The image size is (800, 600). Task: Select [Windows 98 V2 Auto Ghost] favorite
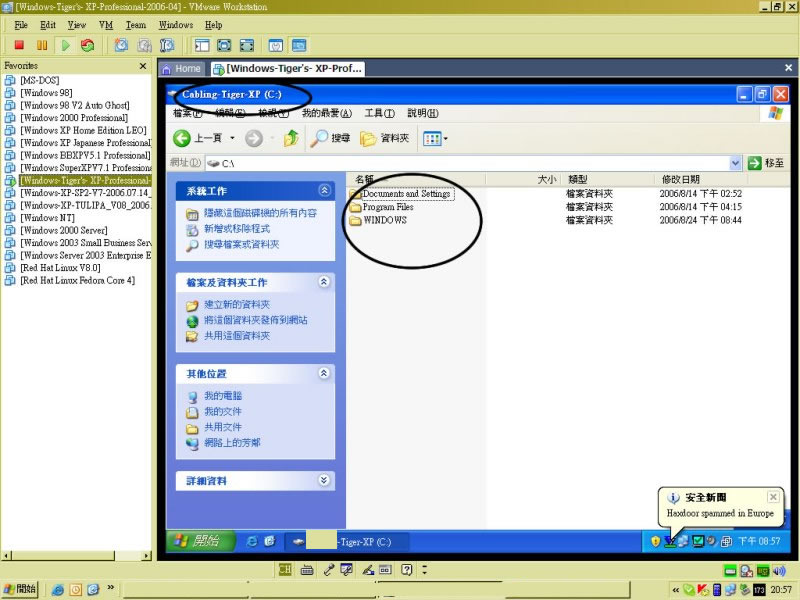tap(75, 105)
